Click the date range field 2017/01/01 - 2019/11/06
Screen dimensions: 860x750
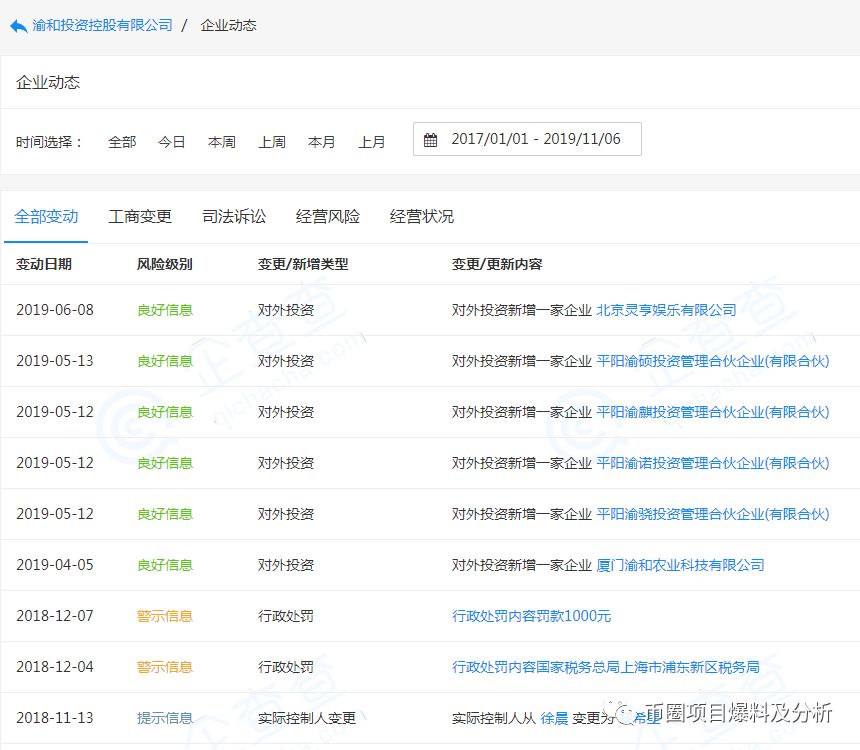coord(527,139)
